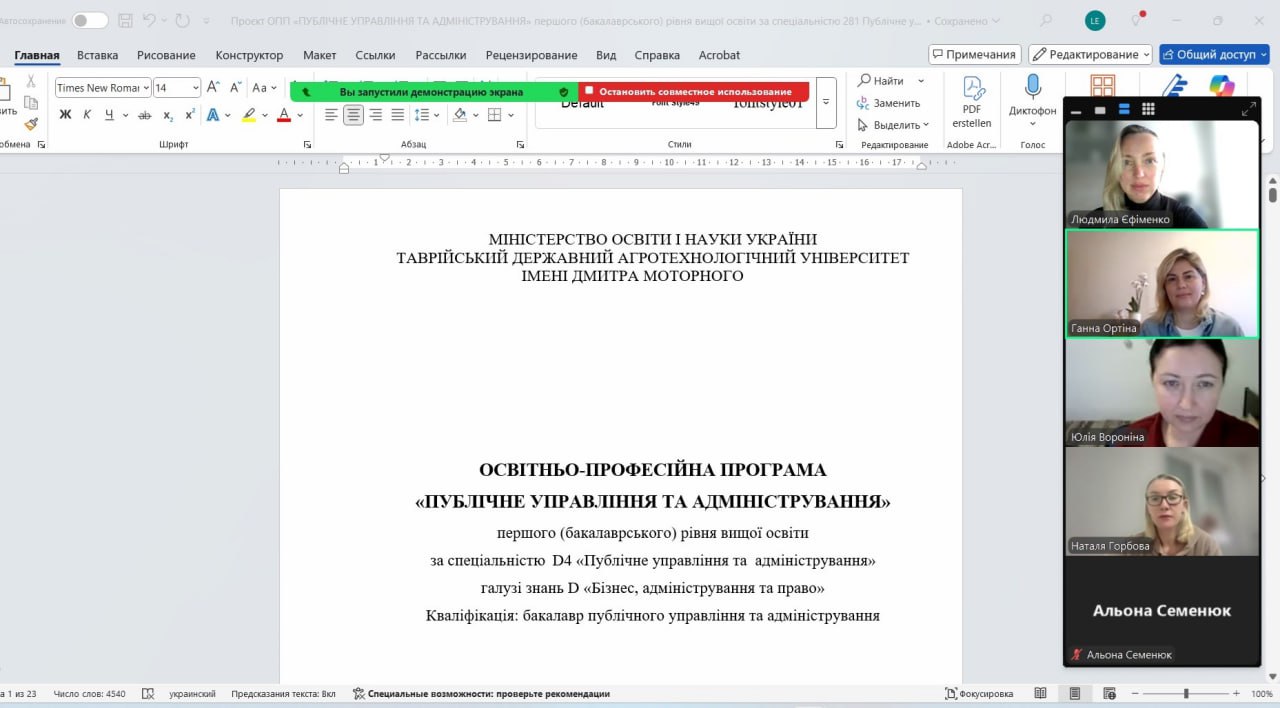The image size is (1280, 708).
Task: Click Общий доступ share button
Action: pyautogui.click(x=1214, y=54)
